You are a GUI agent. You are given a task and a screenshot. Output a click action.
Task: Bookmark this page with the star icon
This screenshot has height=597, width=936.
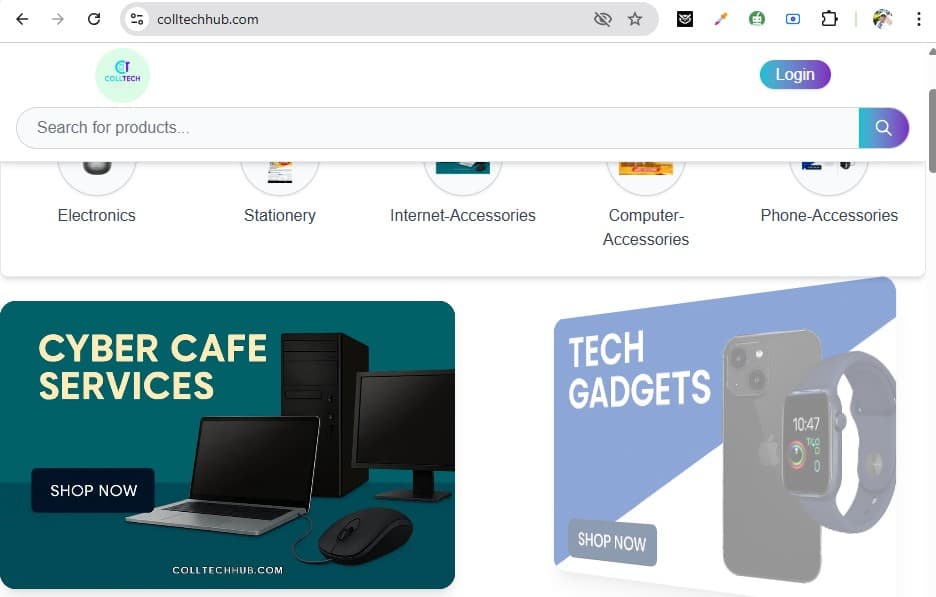coord(635,19)
